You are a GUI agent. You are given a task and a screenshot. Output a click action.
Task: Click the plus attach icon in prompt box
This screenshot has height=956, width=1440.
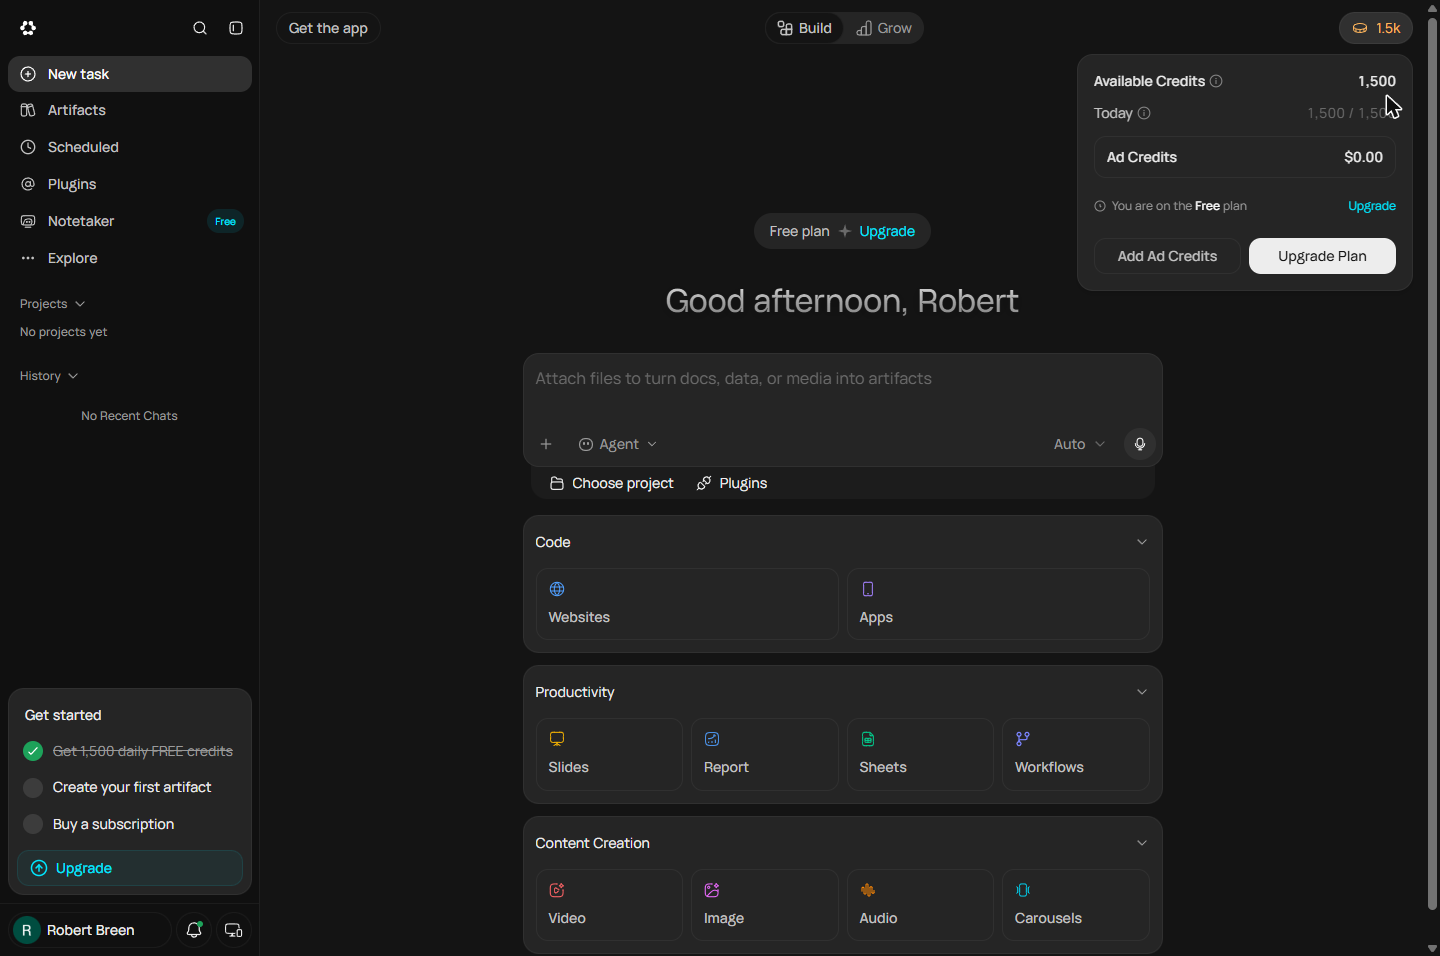[546, 444]
